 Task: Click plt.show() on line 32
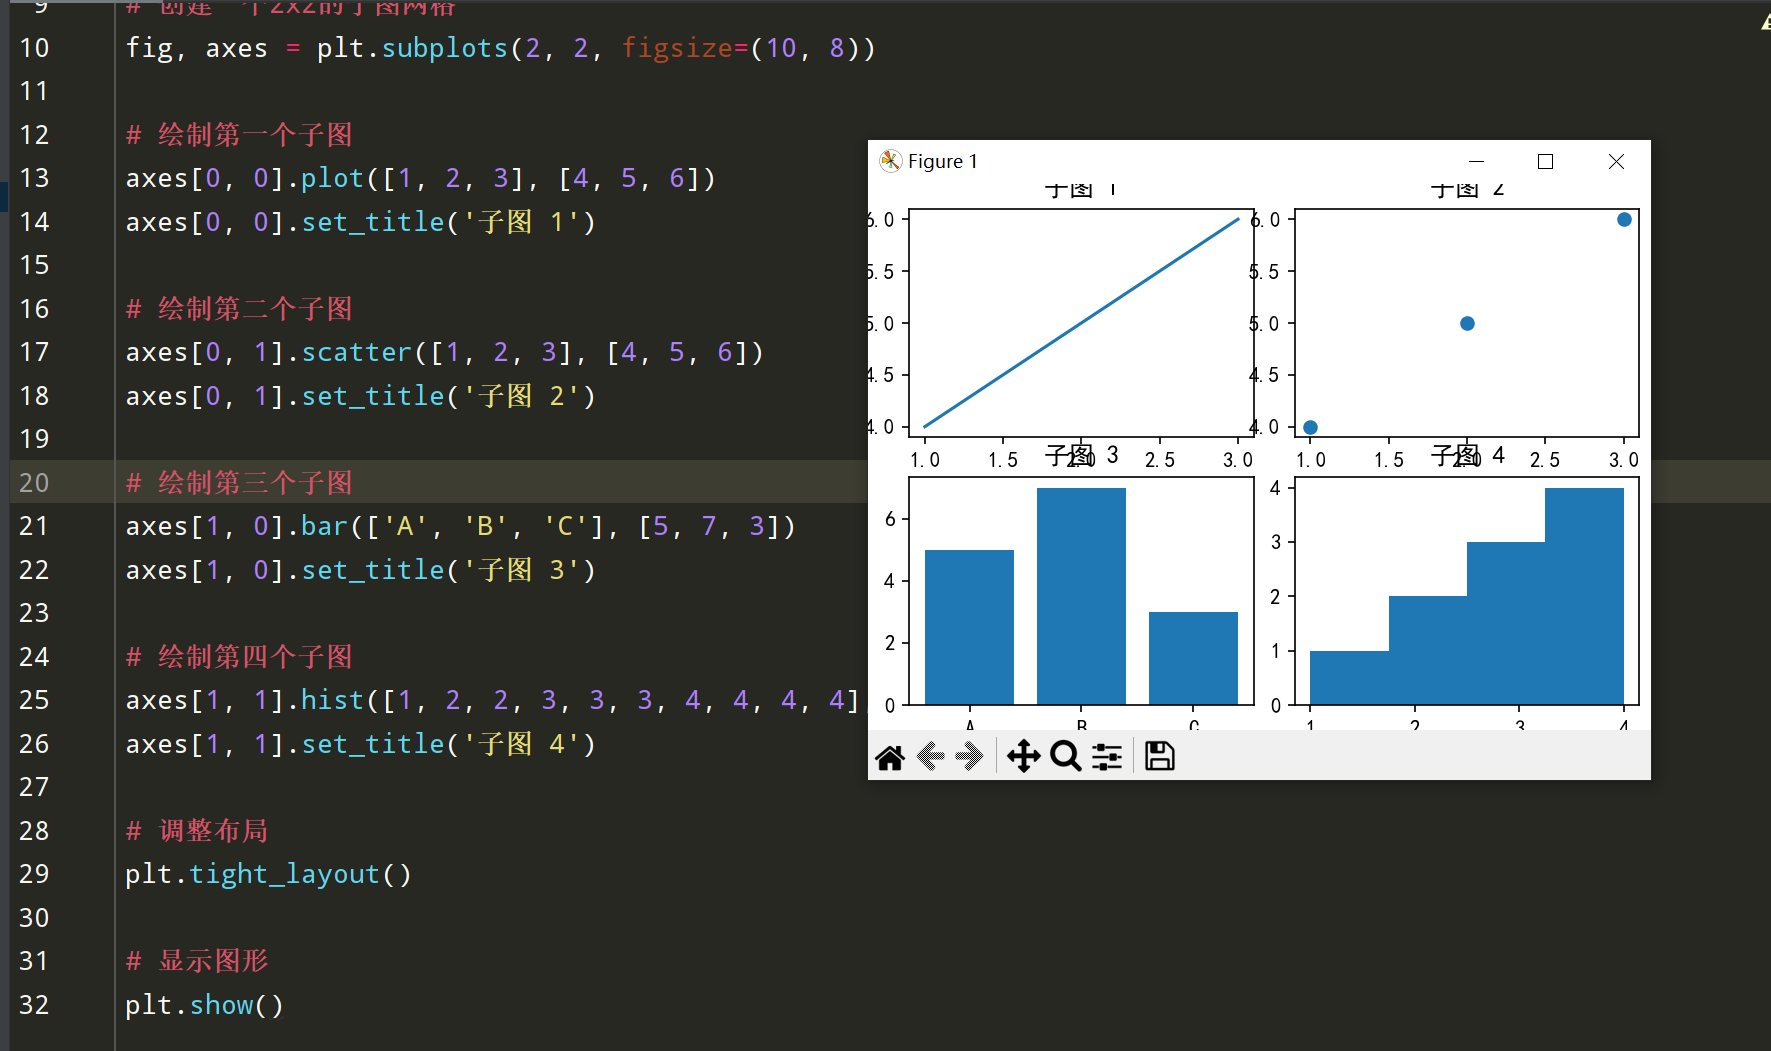coord(205,1005)
